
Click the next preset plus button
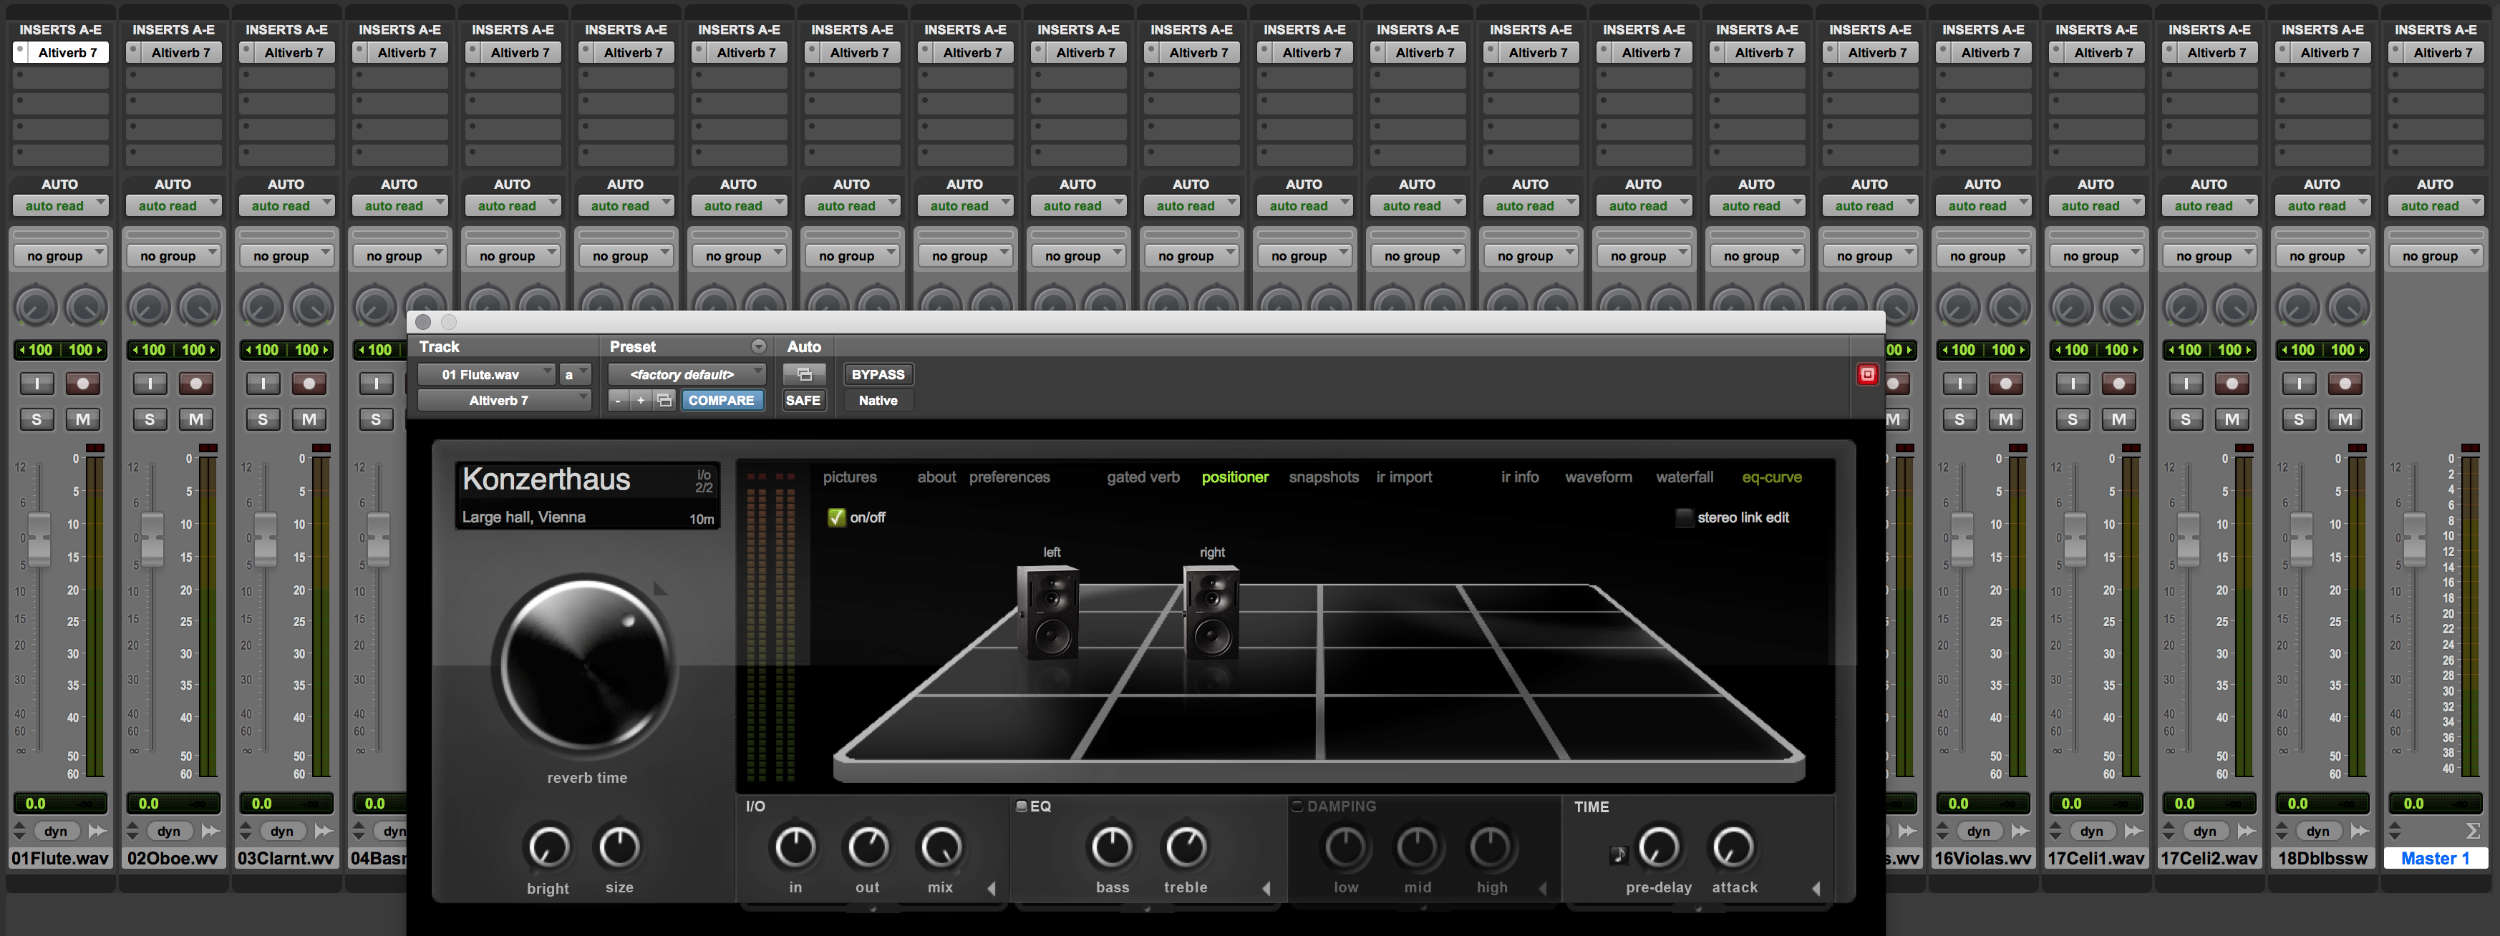641,400
